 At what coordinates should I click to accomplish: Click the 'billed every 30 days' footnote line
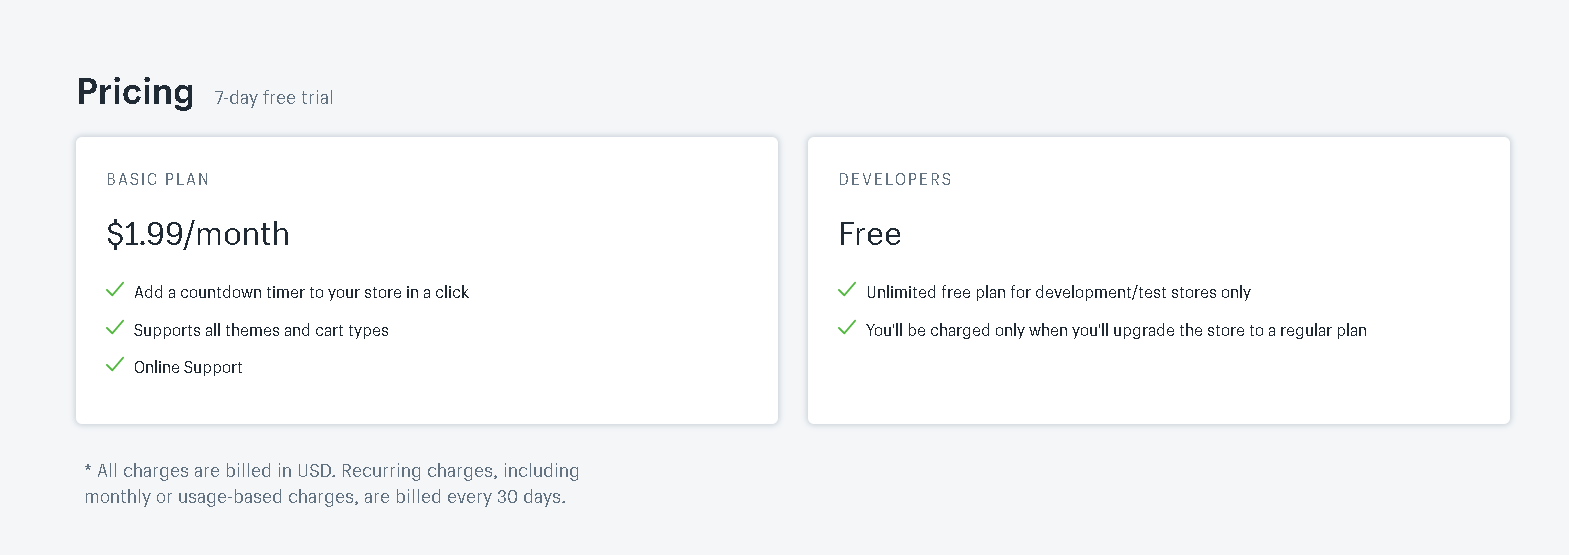pyautogui.click(x=325, y=497)
